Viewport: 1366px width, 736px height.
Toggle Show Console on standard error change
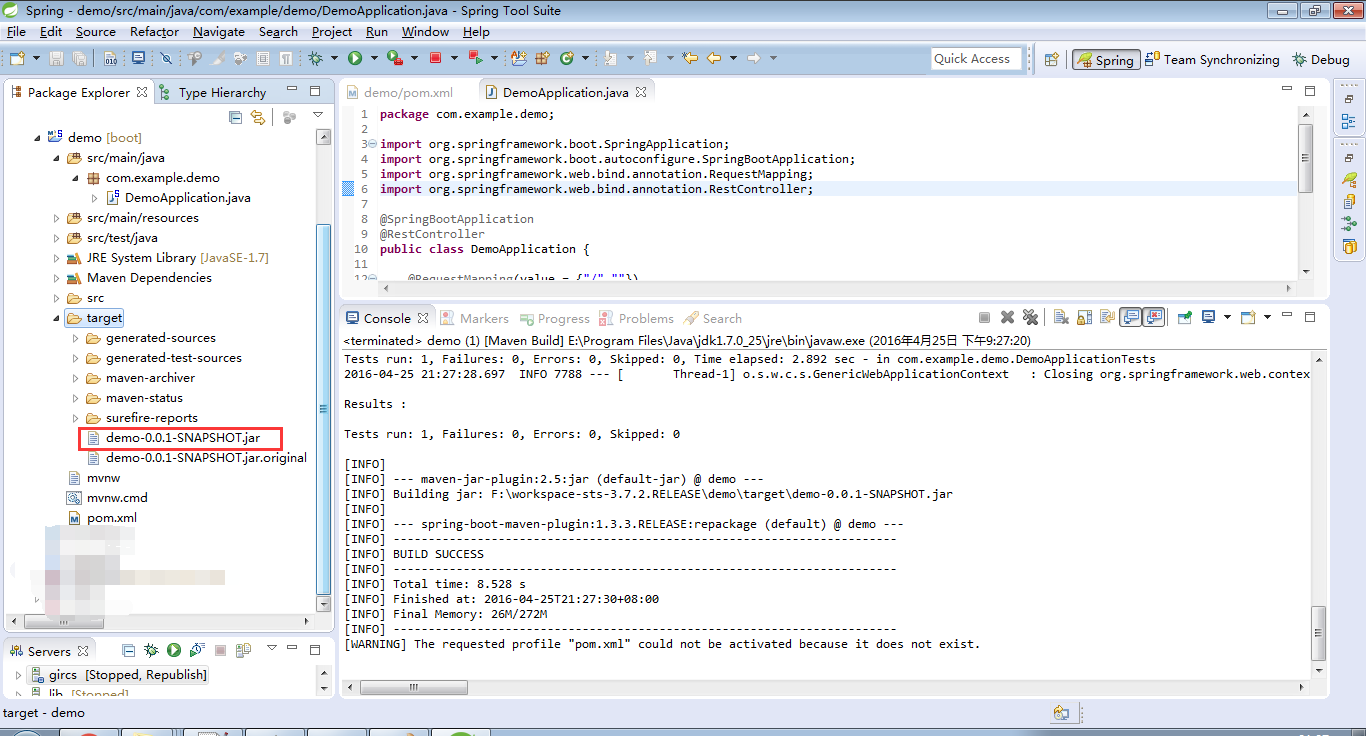[x=1153, y=317]
